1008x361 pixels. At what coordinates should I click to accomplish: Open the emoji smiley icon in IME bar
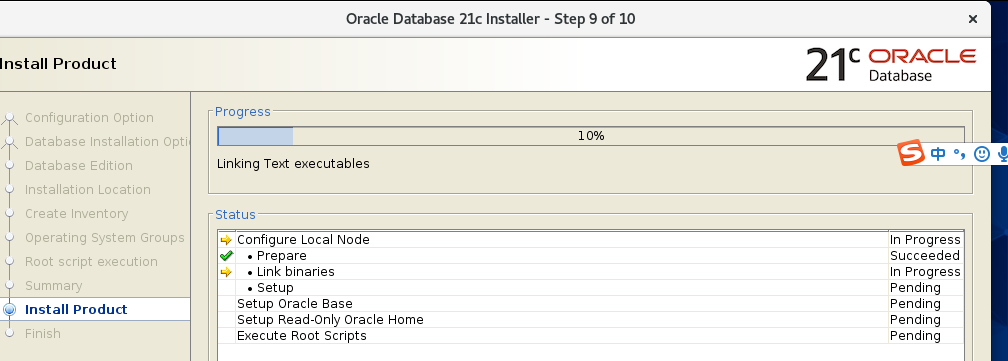(982, 154)
